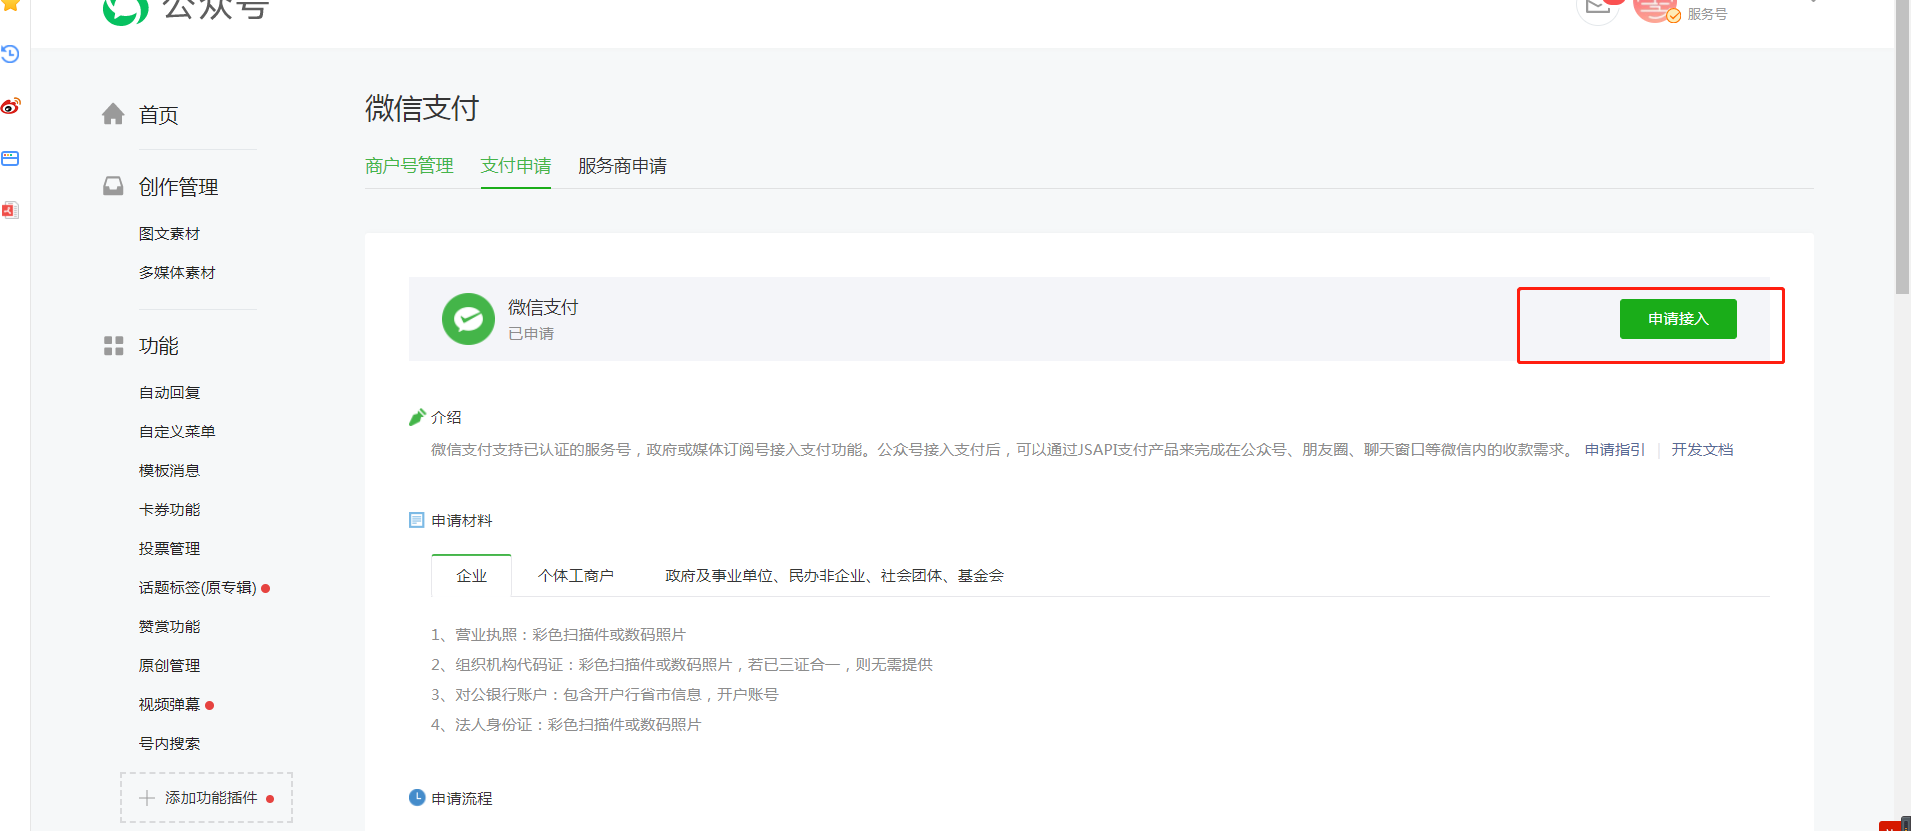The image size is (1911, 831).
Task: Click the star favorites icon in browser sidebar
Action: pyautogui.click(x=10, y=4)
